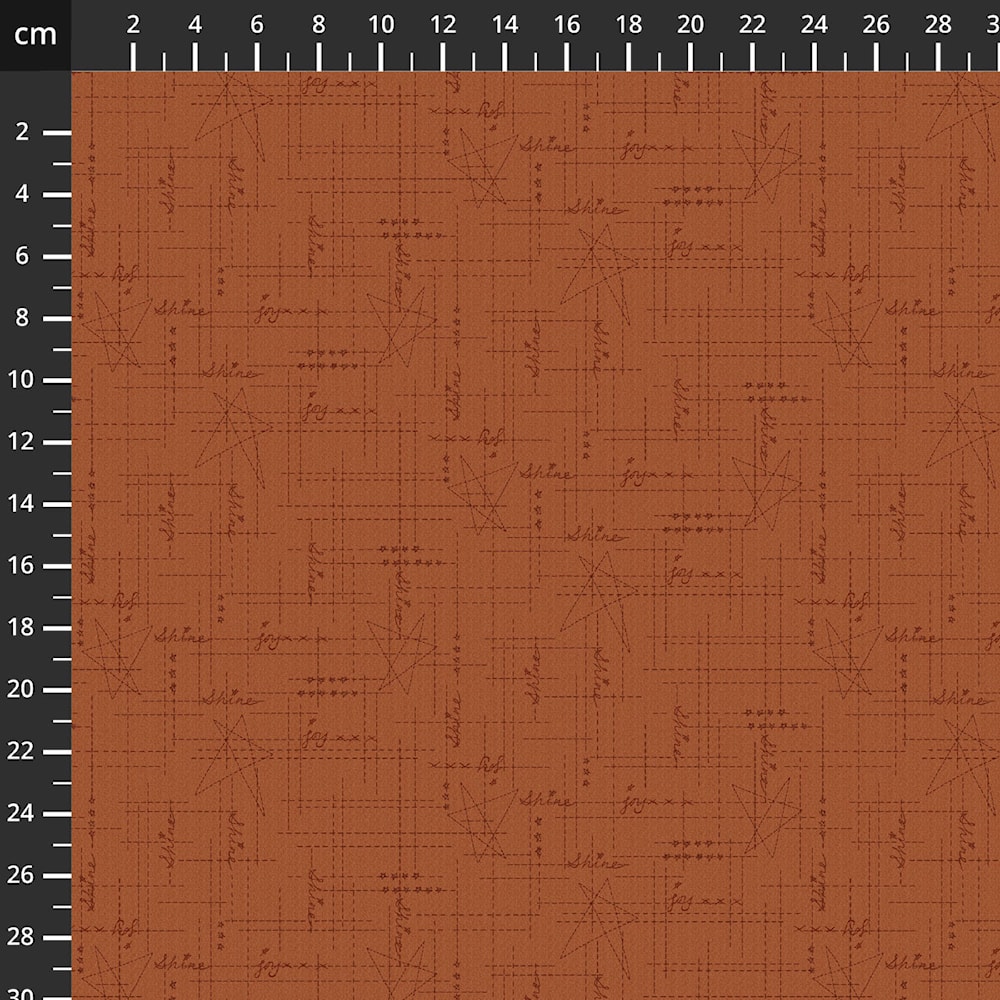The width and height of the screenshot is (1000, 1000).
Task: Select the 2 mark on top ruler
Action: click(133, 26)
